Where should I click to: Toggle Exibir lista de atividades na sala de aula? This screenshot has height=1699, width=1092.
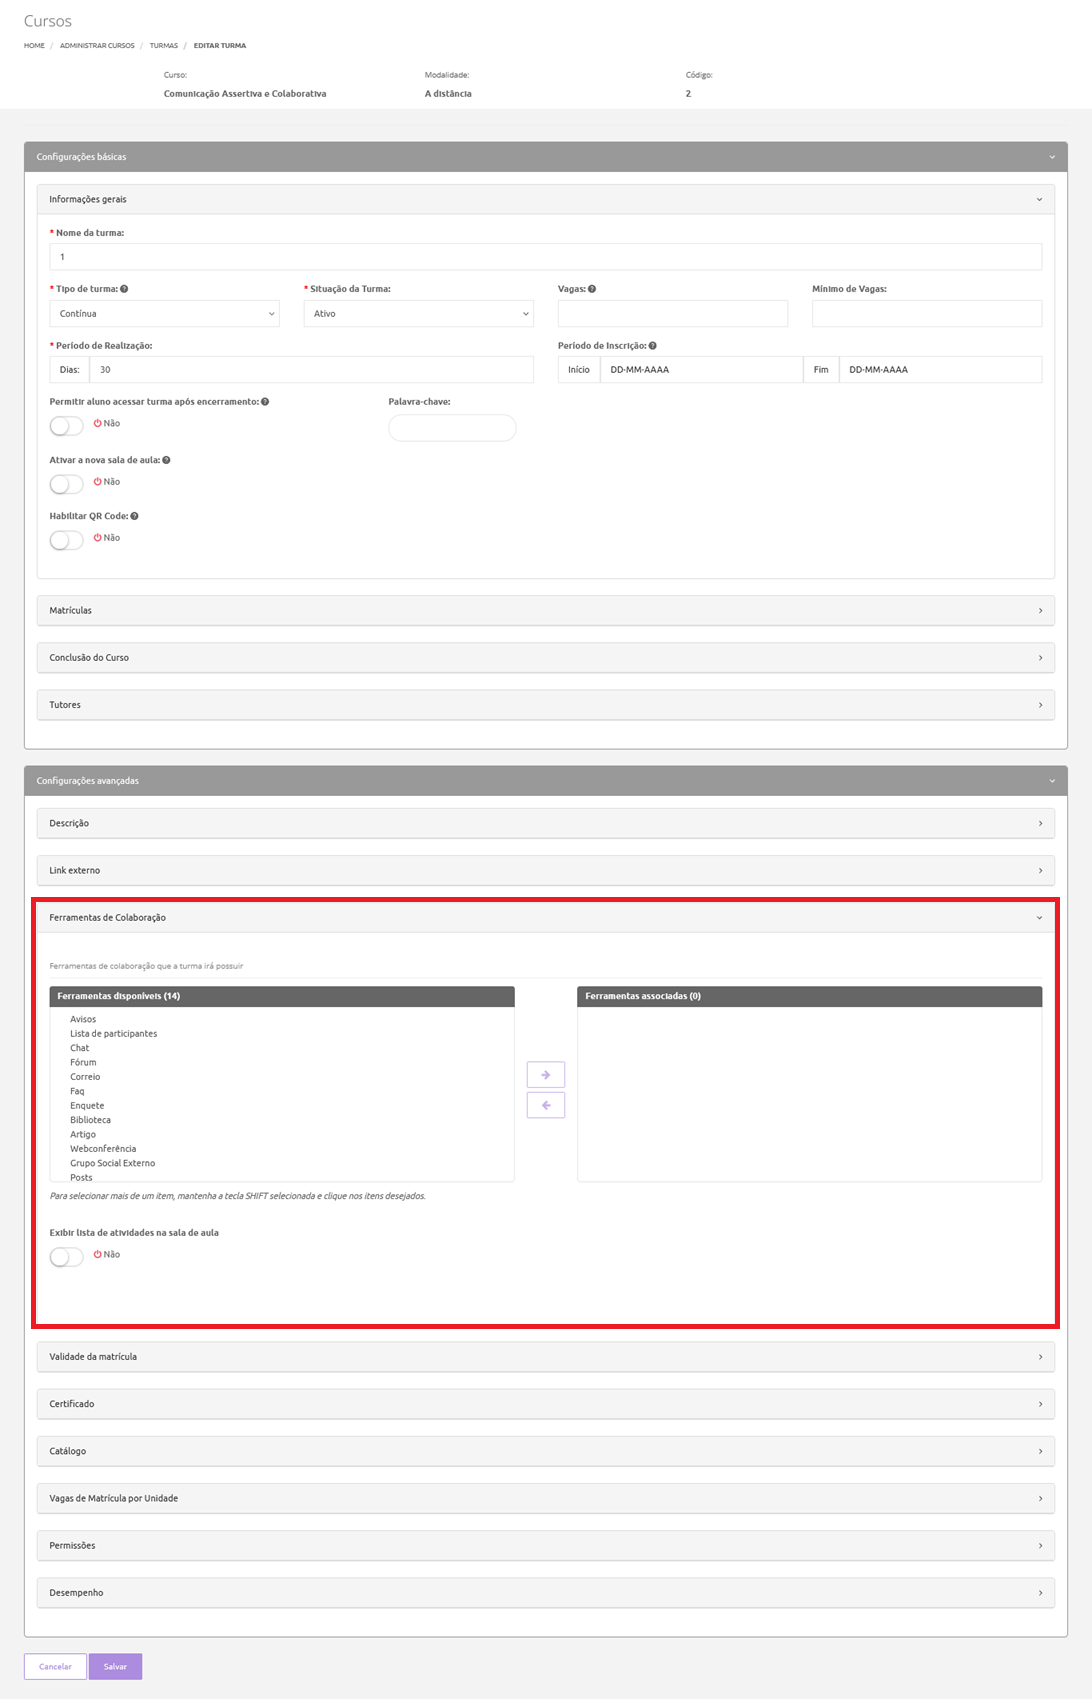67,1257
